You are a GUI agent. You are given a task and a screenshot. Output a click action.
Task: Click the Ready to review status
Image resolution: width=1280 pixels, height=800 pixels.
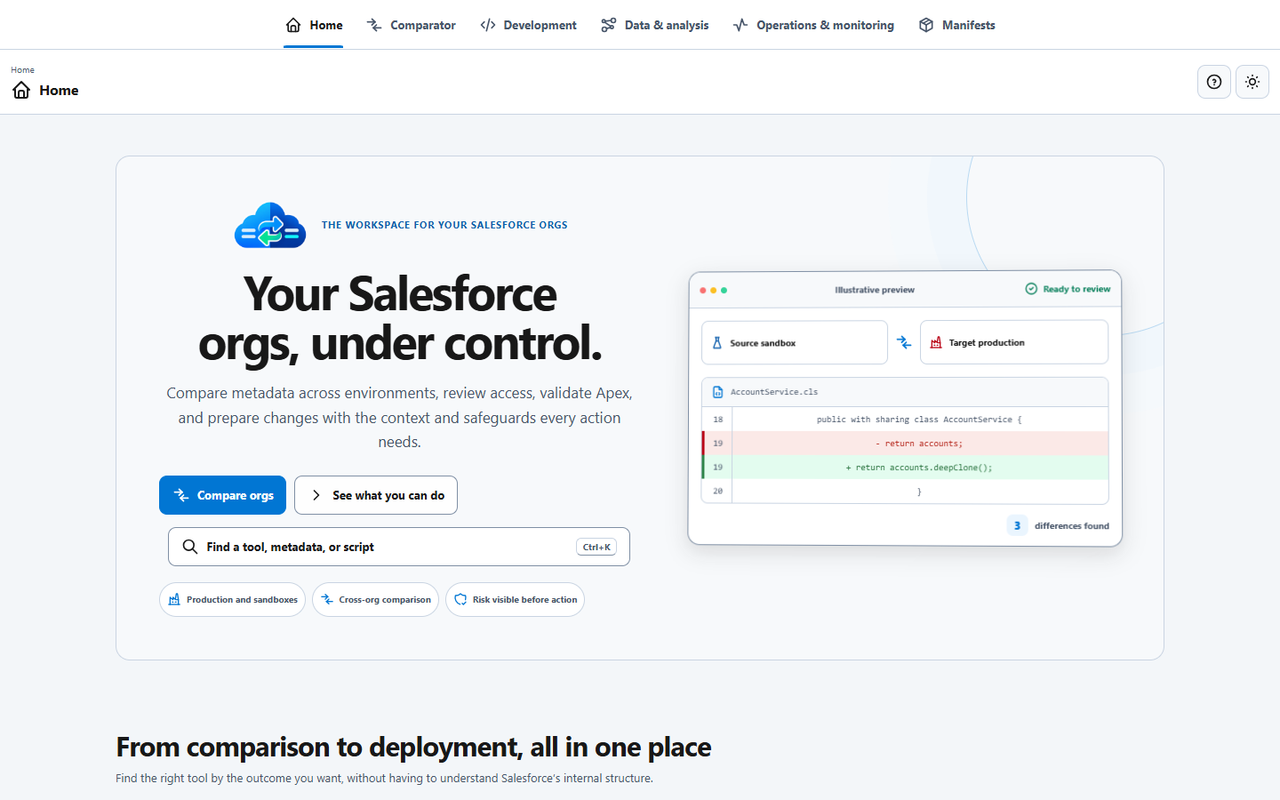click(1068, 289)
